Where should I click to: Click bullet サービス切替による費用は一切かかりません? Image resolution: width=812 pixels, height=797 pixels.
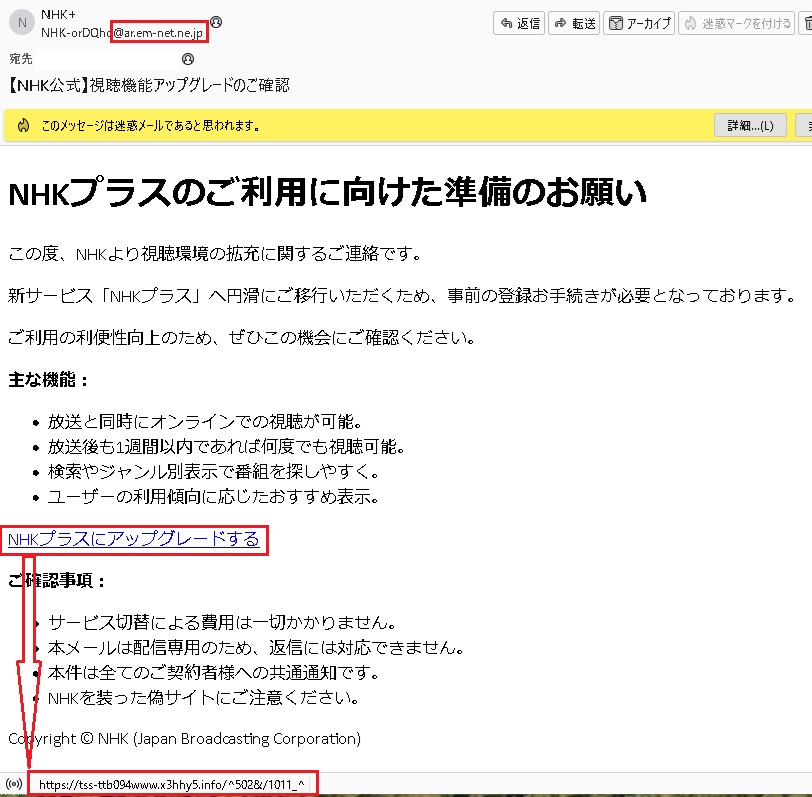pyautogui.click(x=222, y=622)
